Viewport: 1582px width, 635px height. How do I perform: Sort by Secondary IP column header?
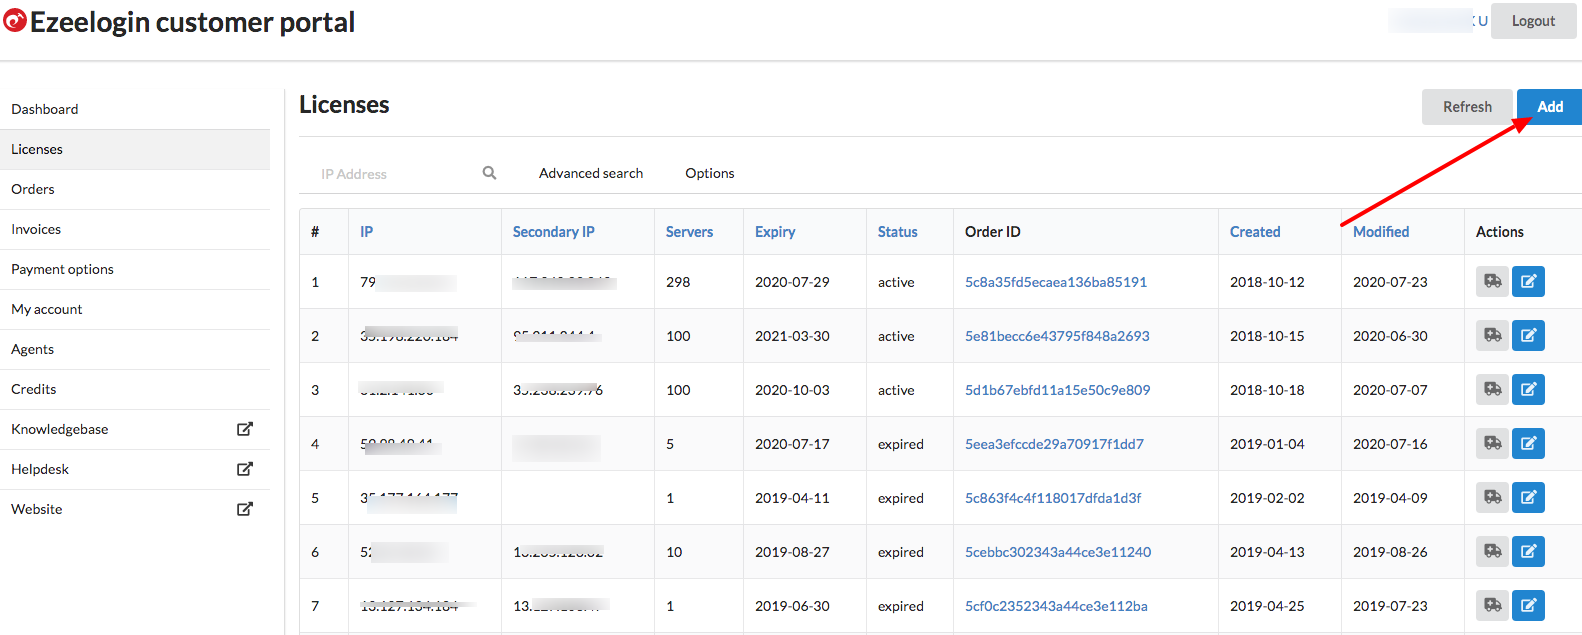554,232
